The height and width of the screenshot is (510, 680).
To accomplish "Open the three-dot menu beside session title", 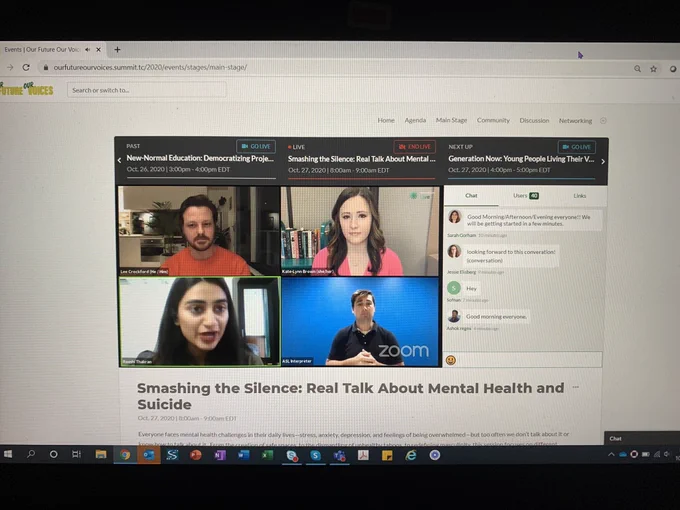I will click(575, 387).
